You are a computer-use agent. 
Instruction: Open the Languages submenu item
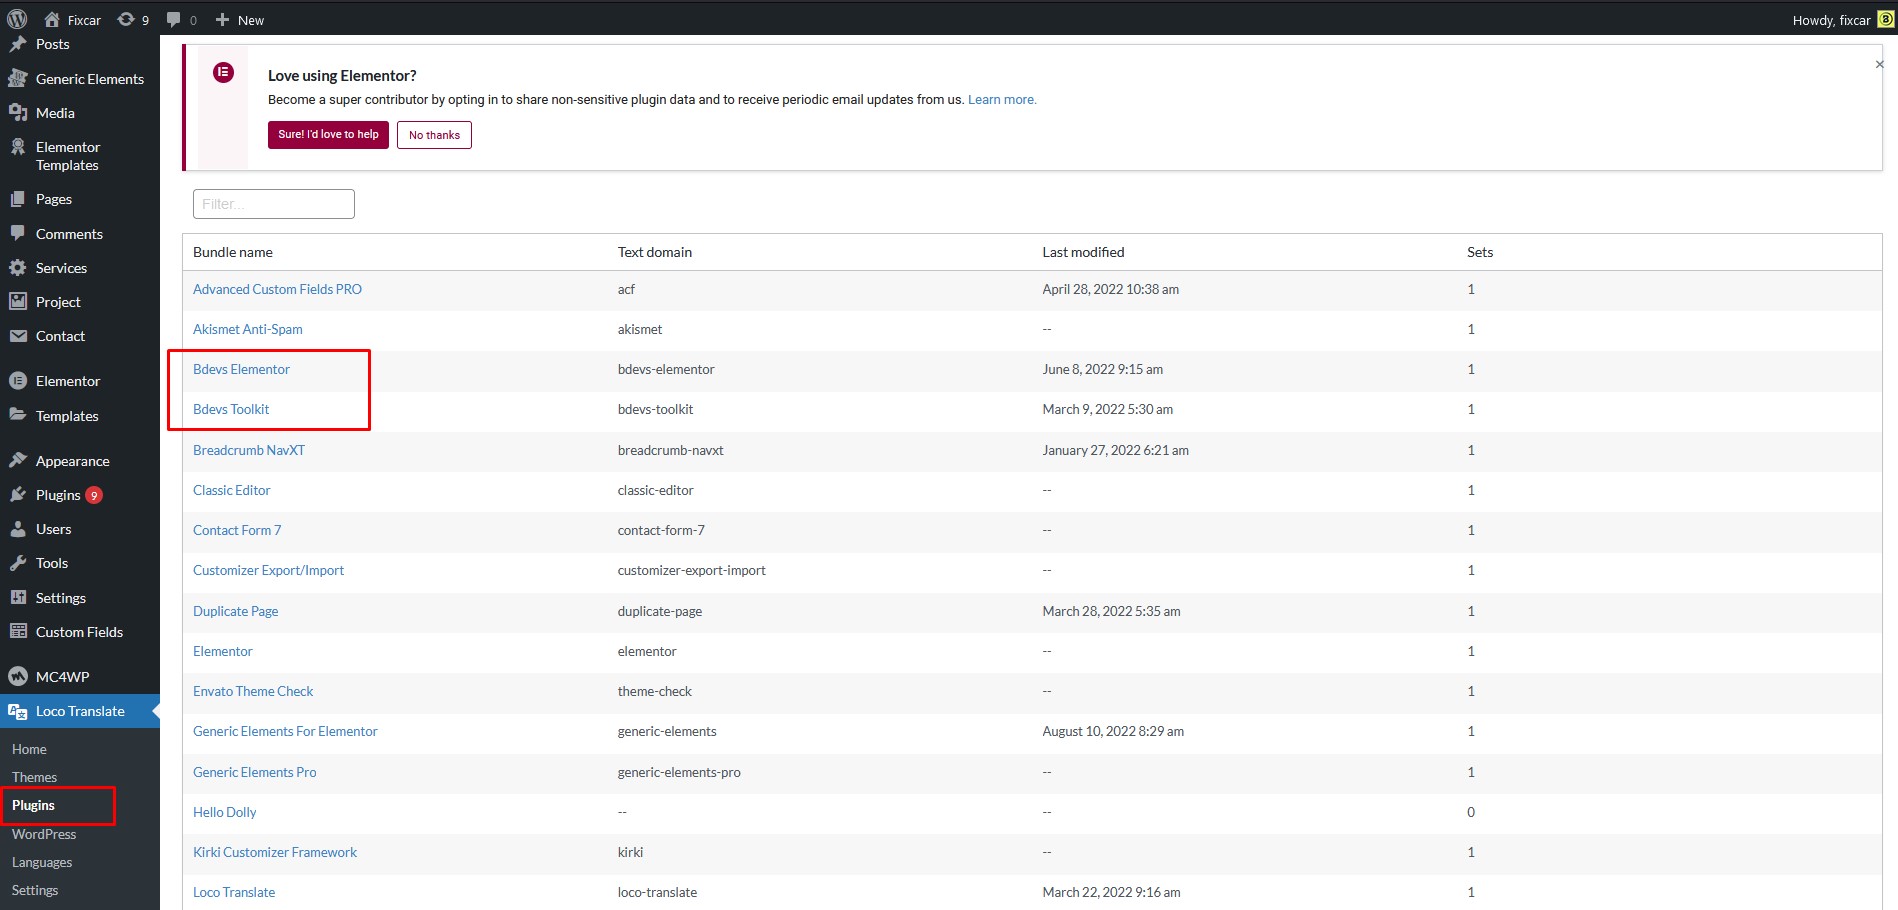42,862
